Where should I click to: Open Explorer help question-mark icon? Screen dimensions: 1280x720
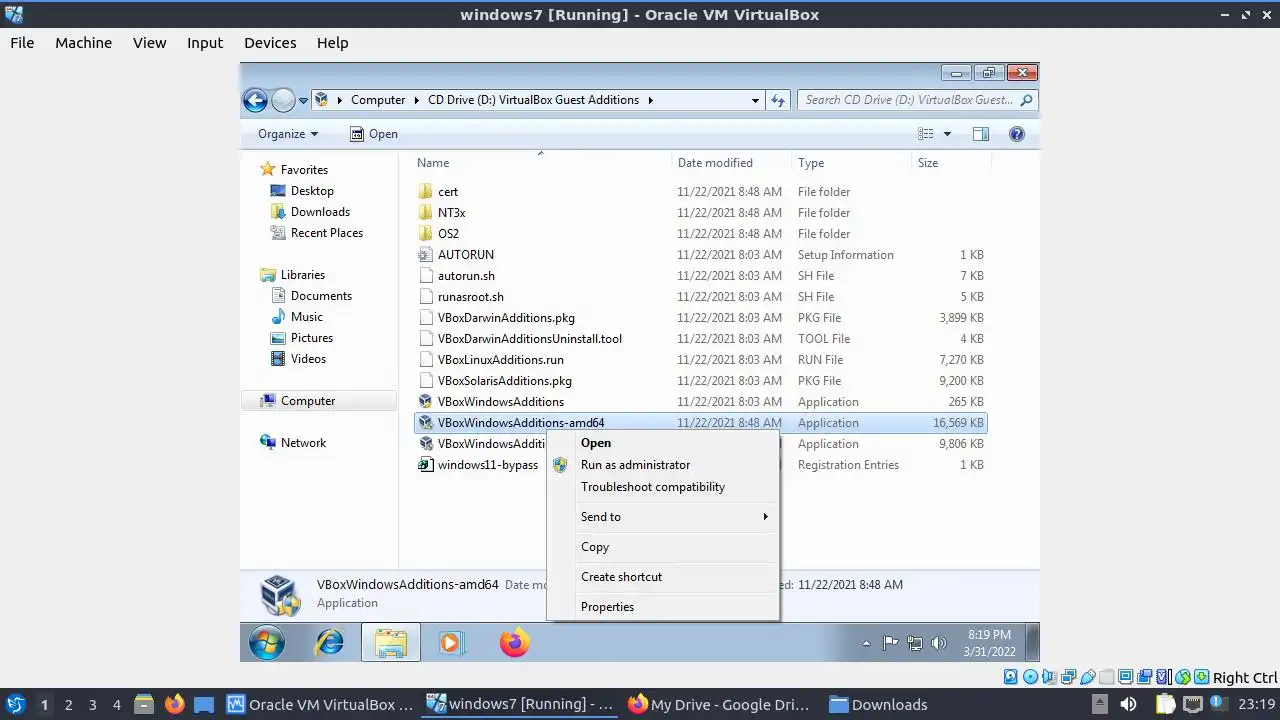coord(1017,134)
